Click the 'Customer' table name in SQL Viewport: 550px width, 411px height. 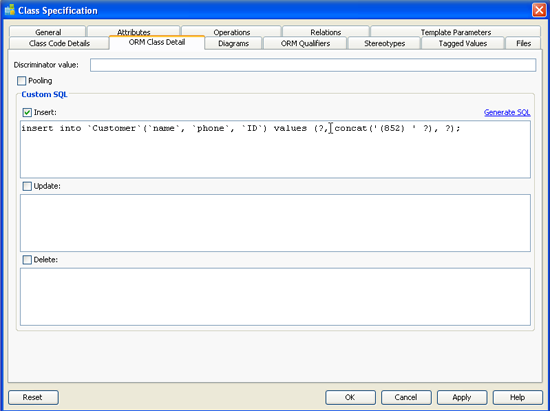(114, 128)
